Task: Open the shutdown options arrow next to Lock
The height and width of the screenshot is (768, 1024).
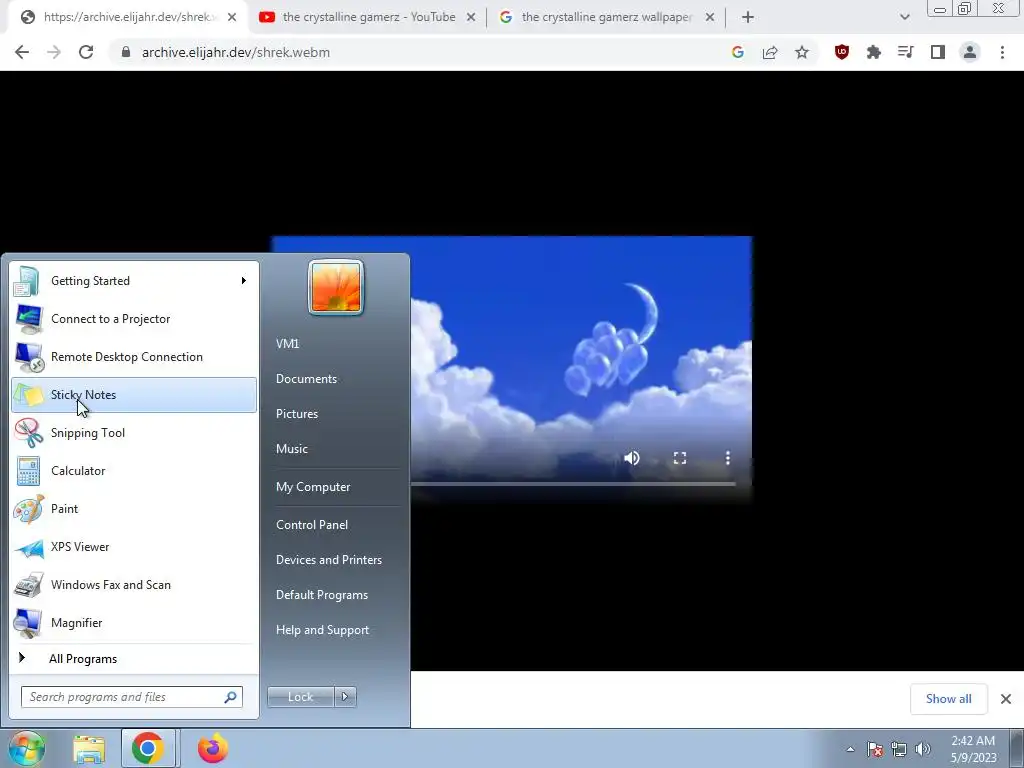Action: tap(345, 697)
